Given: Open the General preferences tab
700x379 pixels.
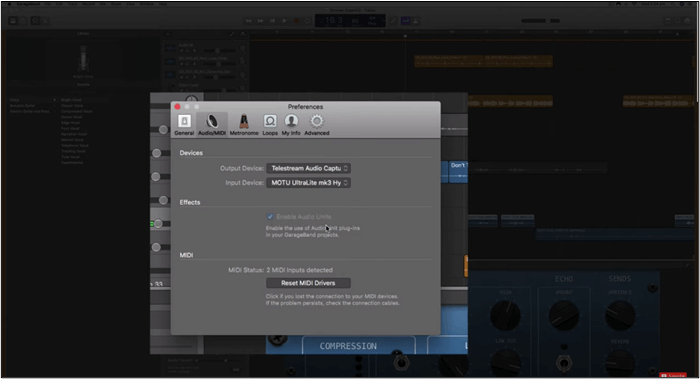Looking at the screenshot, I should [x=184, y=125].
